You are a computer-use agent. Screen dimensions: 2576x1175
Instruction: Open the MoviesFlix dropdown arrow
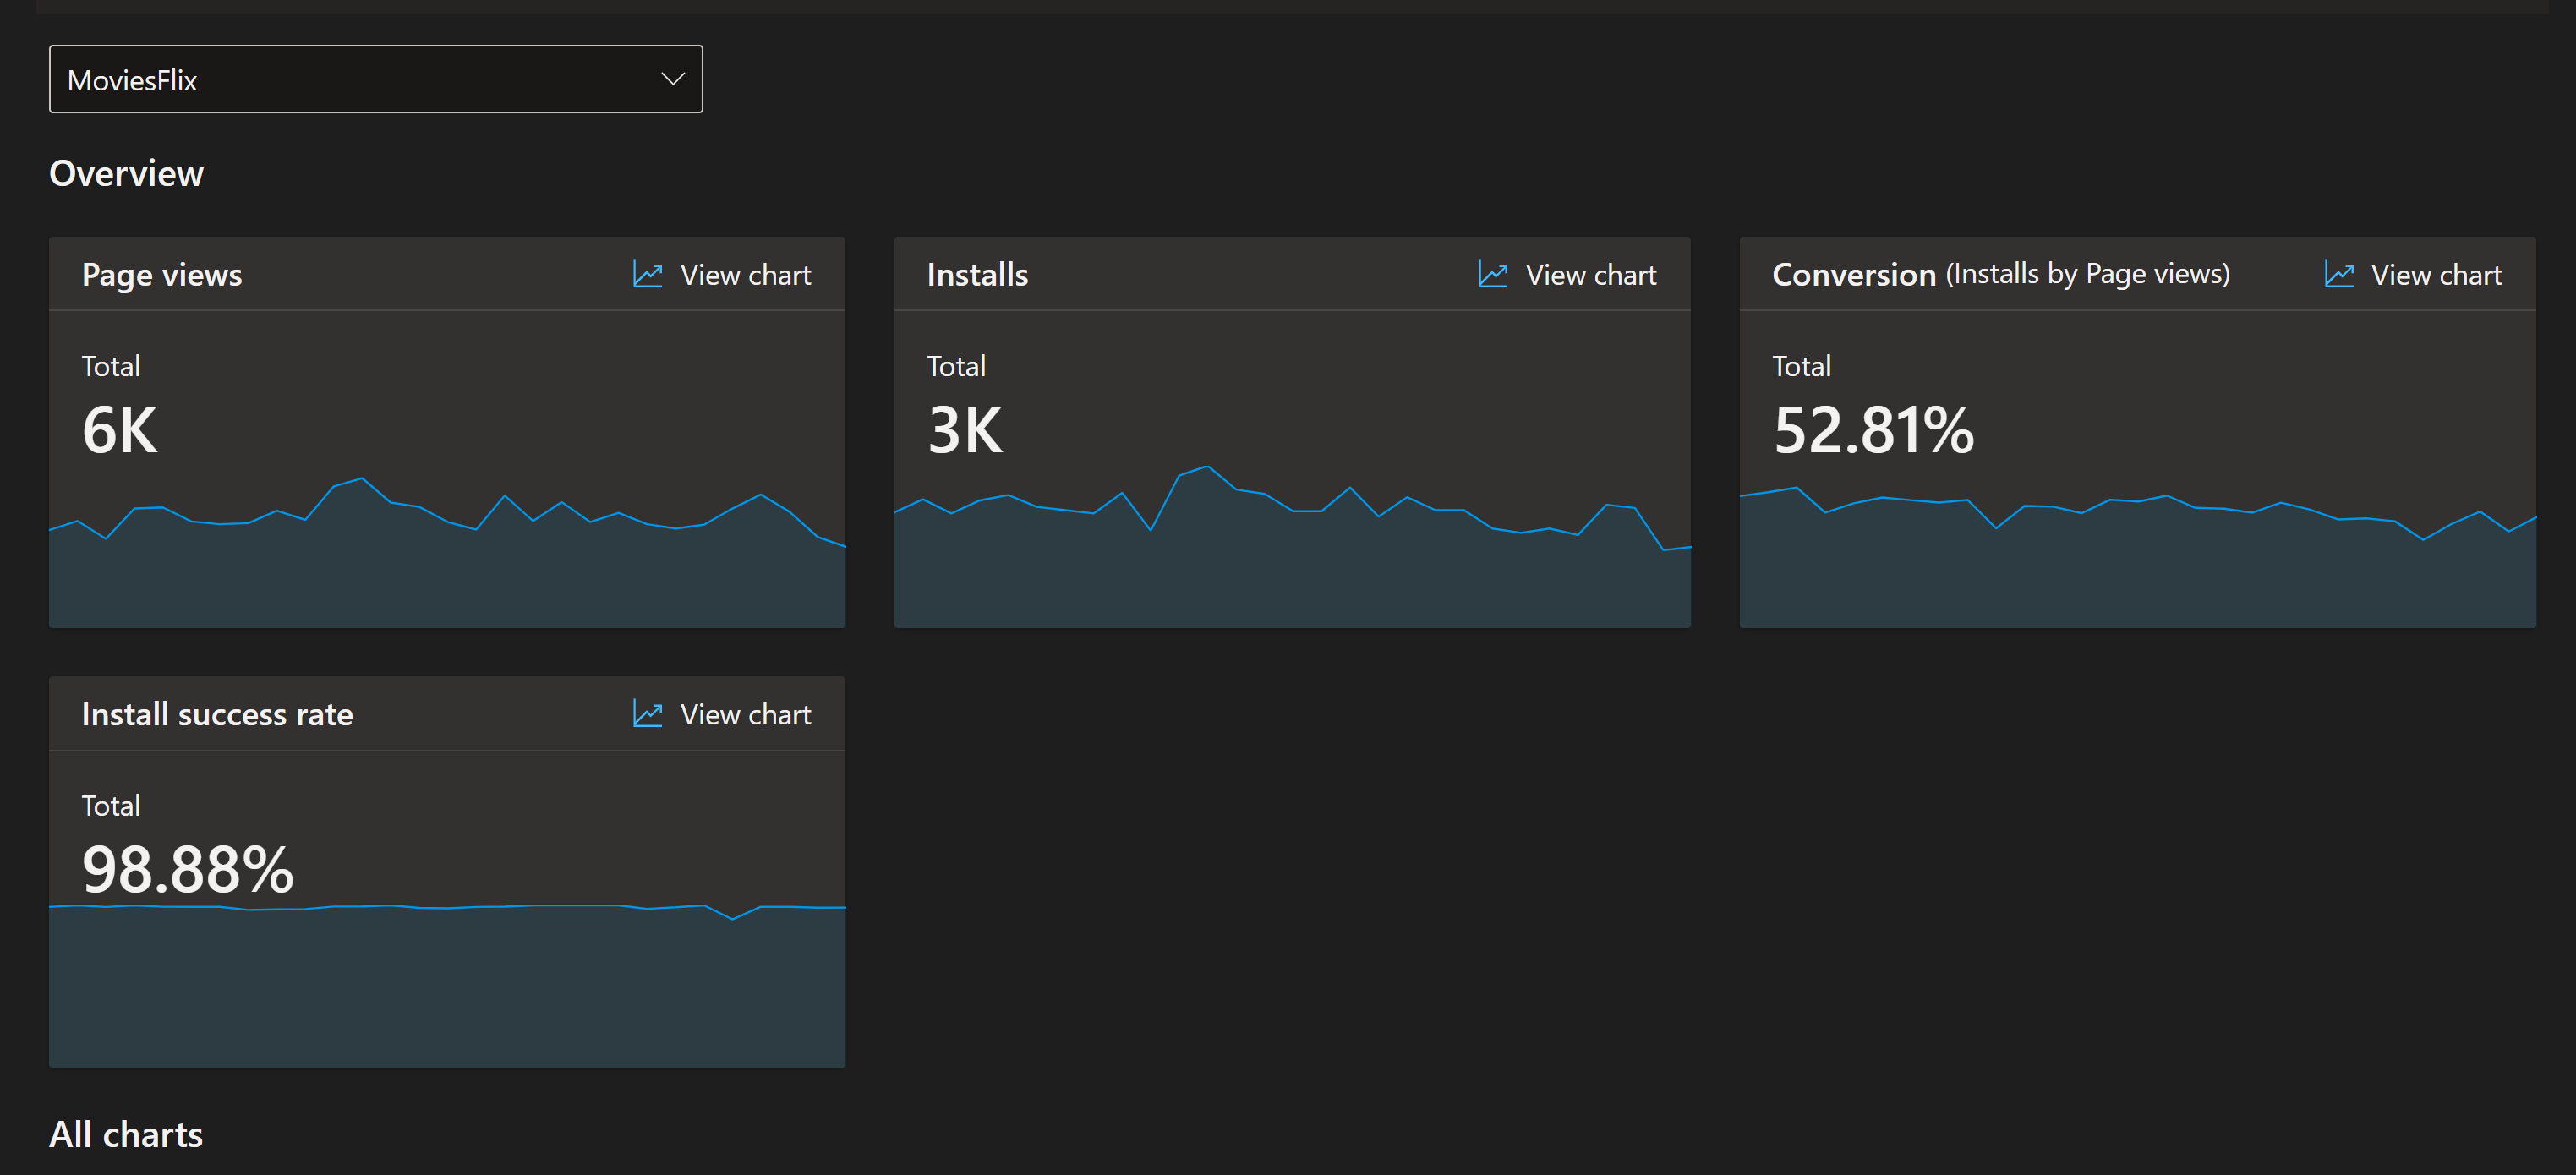[x=672, y=79]
